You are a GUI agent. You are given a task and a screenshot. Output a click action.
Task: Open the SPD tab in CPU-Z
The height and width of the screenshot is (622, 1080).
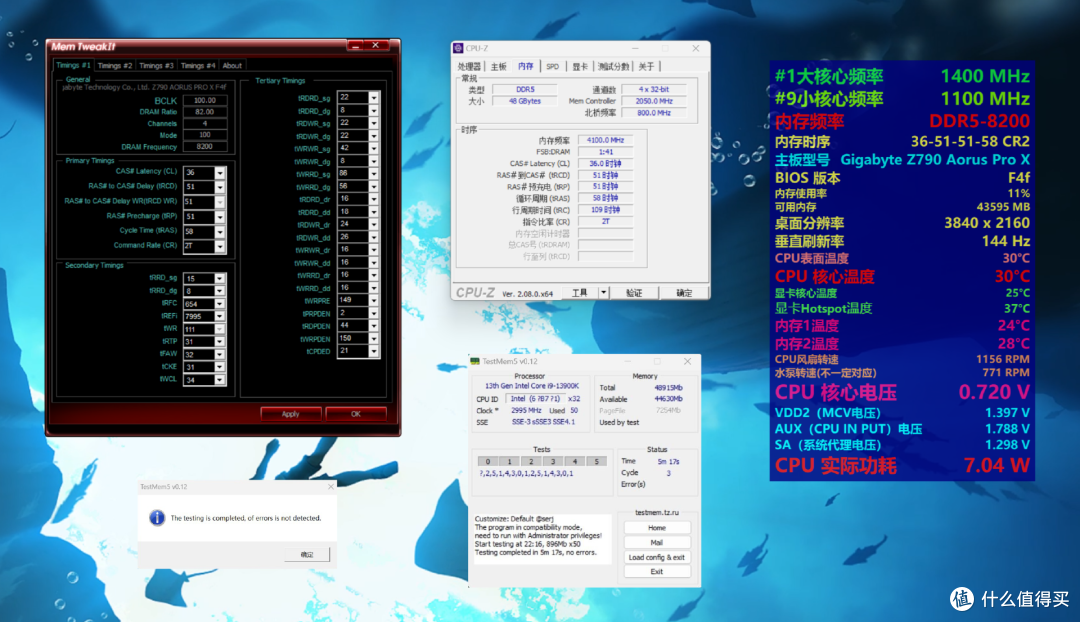coord(552,67)
